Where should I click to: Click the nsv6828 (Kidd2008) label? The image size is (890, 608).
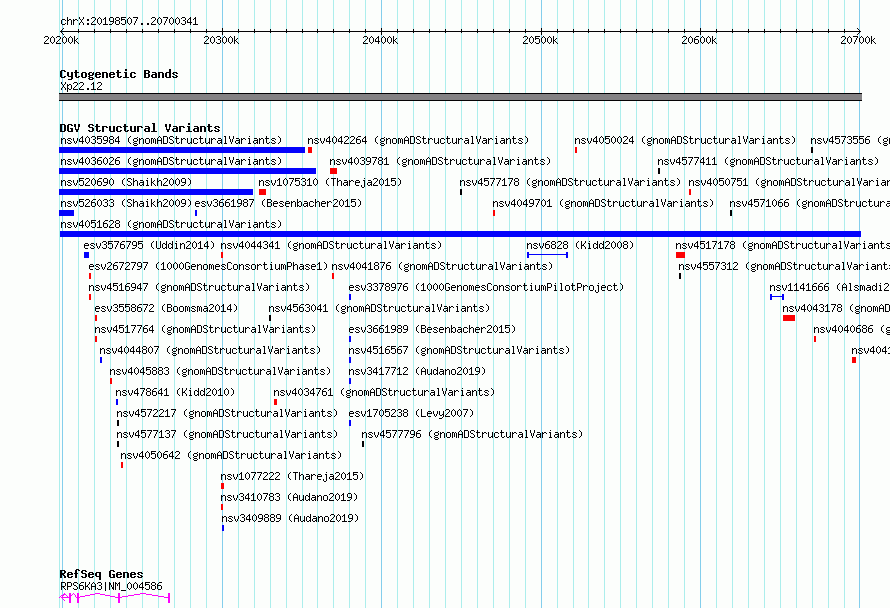580,245
